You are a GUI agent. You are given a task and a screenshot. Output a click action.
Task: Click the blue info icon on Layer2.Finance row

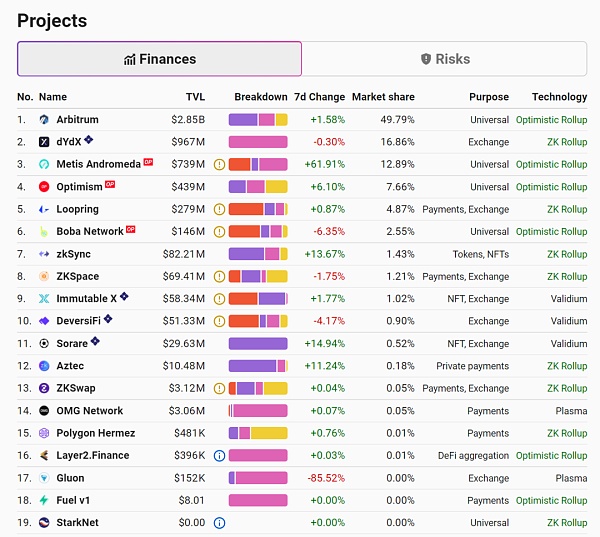click(219, 456)
